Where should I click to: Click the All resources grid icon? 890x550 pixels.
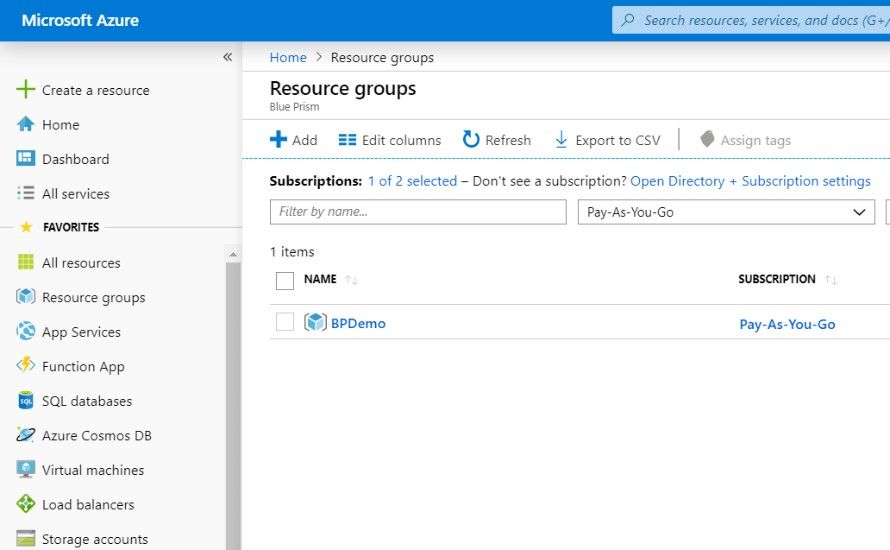click(x=26, y=263)
